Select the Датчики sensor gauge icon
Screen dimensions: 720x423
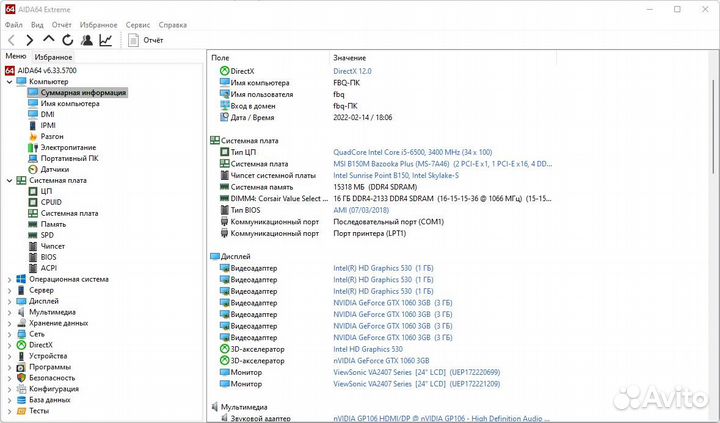(x=33, y=169)
